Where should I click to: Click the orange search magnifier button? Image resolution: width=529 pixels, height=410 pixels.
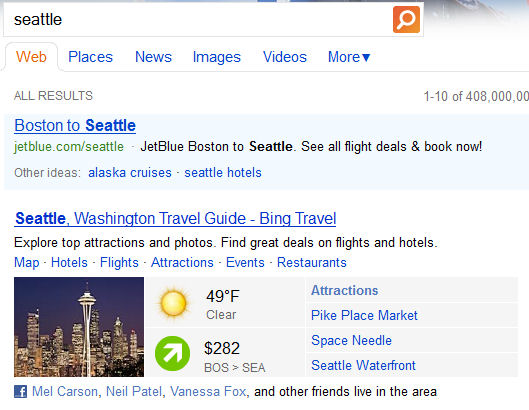click(x=406, y=19)
